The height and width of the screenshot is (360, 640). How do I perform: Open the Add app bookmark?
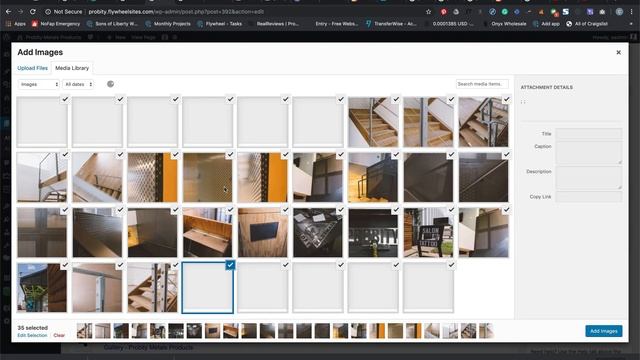pos(546,24)
